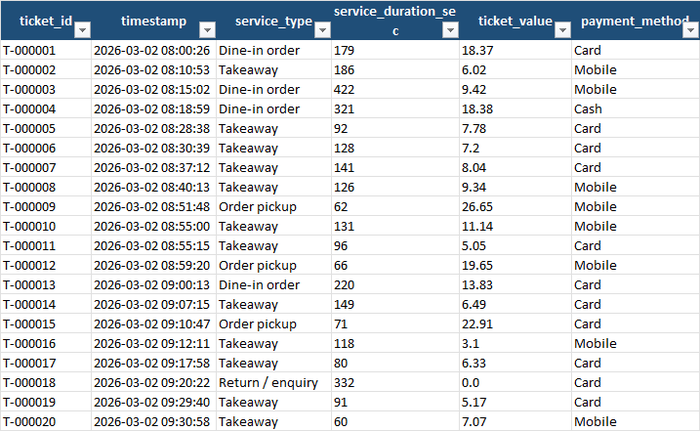Viewport: 700px width, 431px height.
Task: Open the service_duration_sec filter dropdown
Action: click(x=450, y=30)
